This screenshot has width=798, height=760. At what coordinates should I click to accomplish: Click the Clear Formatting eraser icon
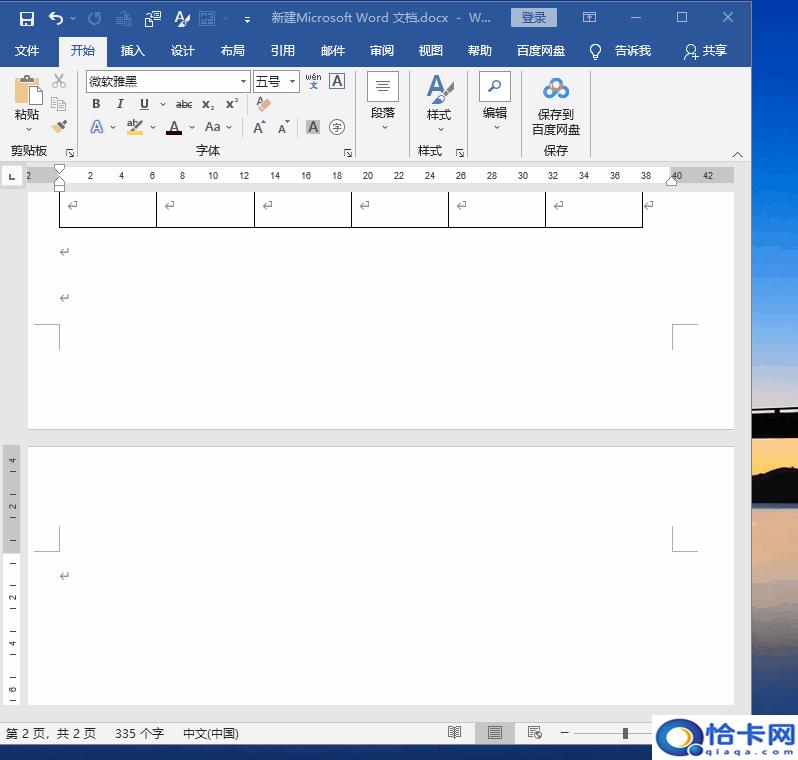[x=264, y=104]
